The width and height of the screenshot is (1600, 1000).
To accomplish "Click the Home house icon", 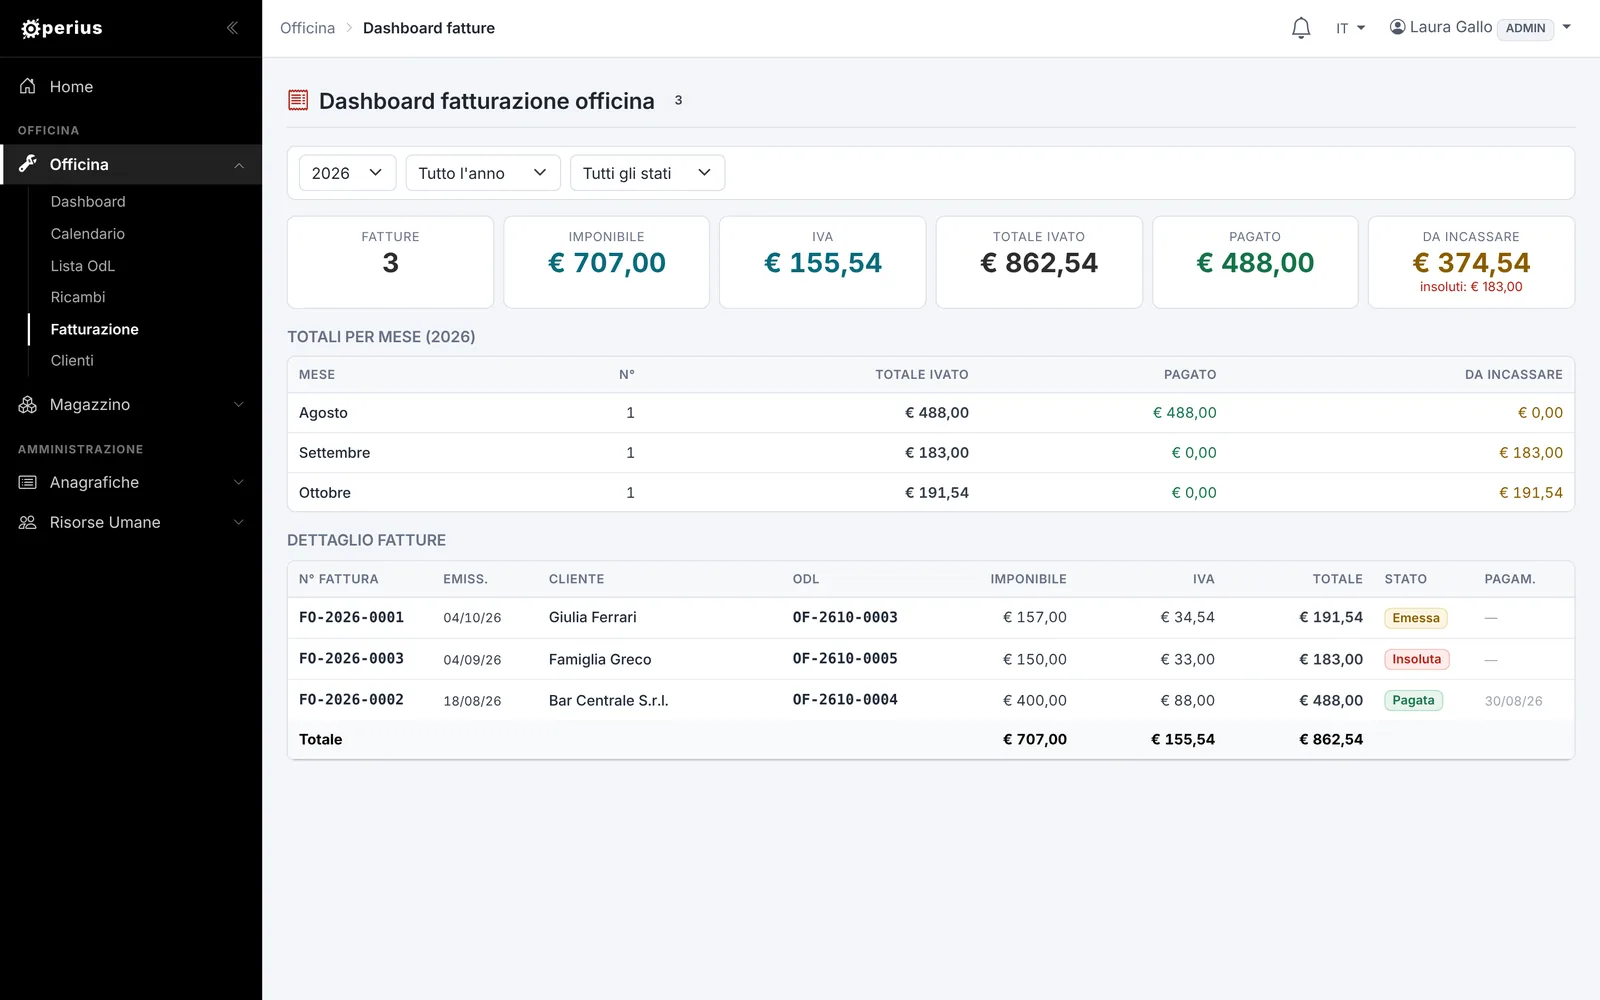I will click(28, 86).
